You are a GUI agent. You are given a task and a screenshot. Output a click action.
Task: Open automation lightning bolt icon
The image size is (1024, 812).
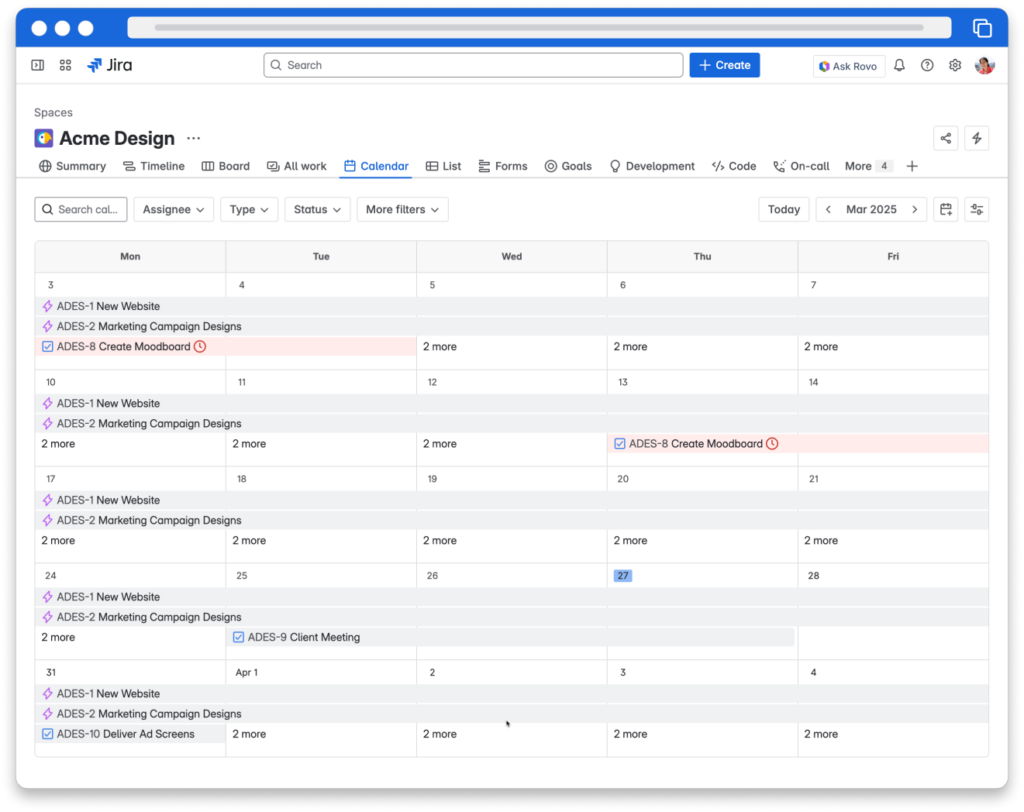(x=976, y=138)
